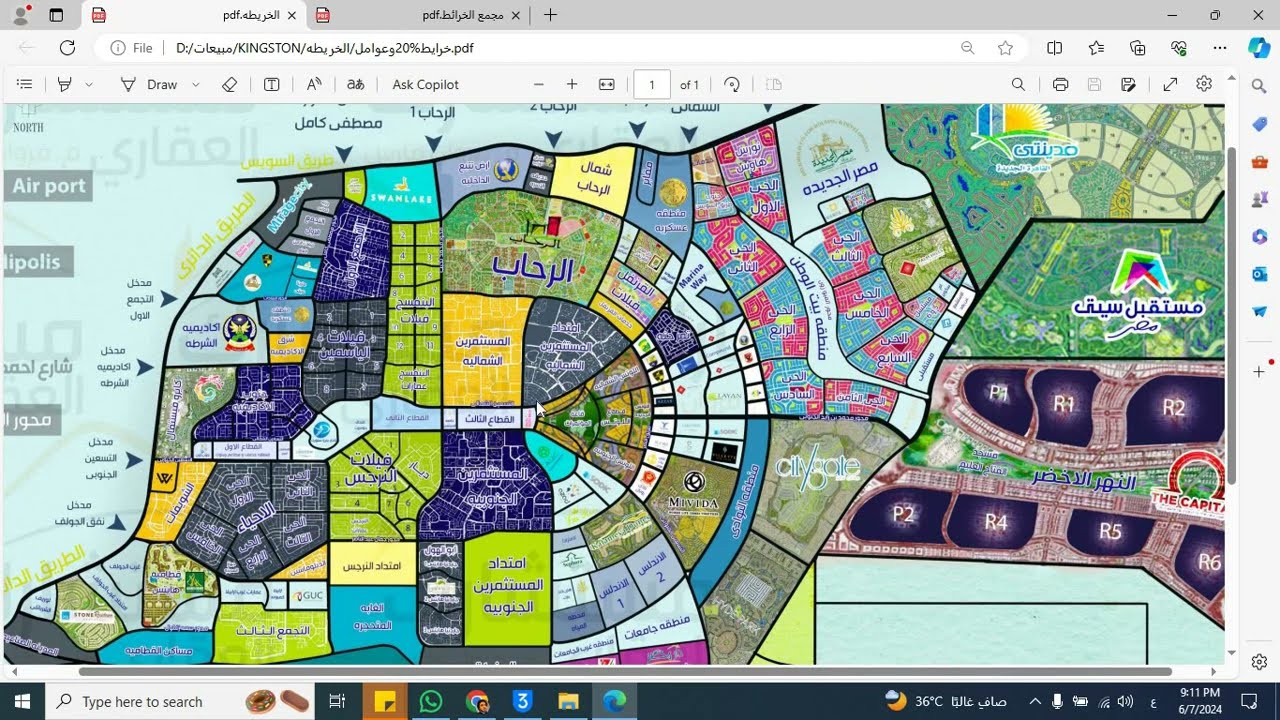1280x720 pixels.
Task: Open the tab actions menu
Action: (56, 15)
